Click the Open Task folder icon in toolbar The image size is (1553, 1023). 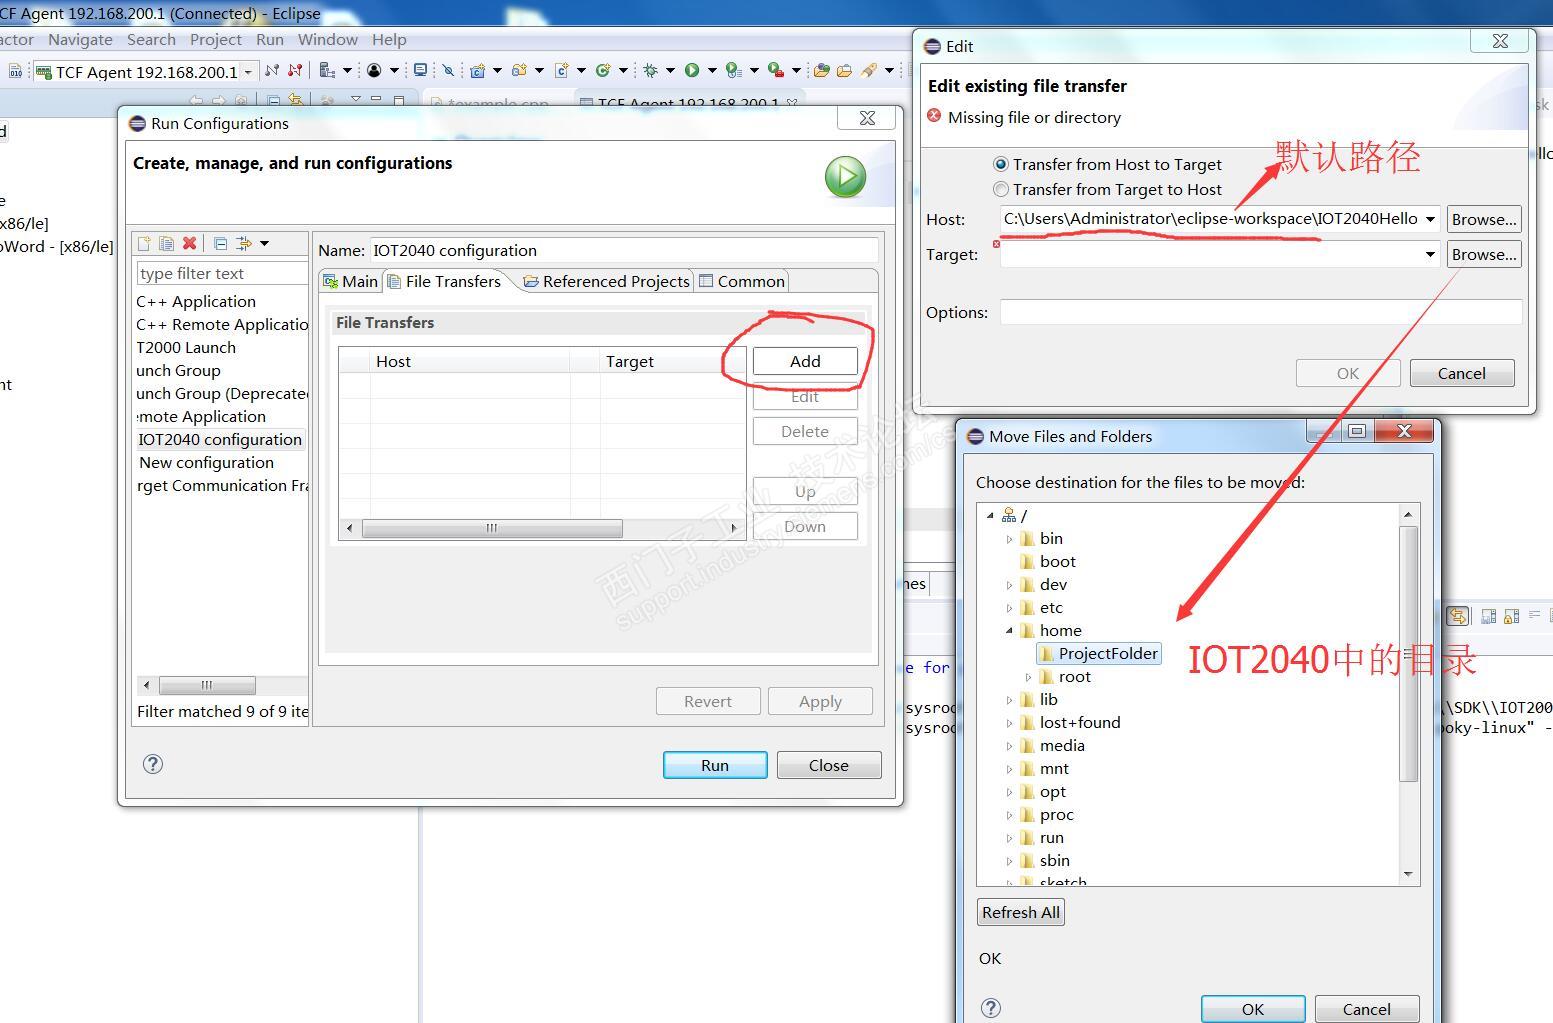tap(844, 70)
